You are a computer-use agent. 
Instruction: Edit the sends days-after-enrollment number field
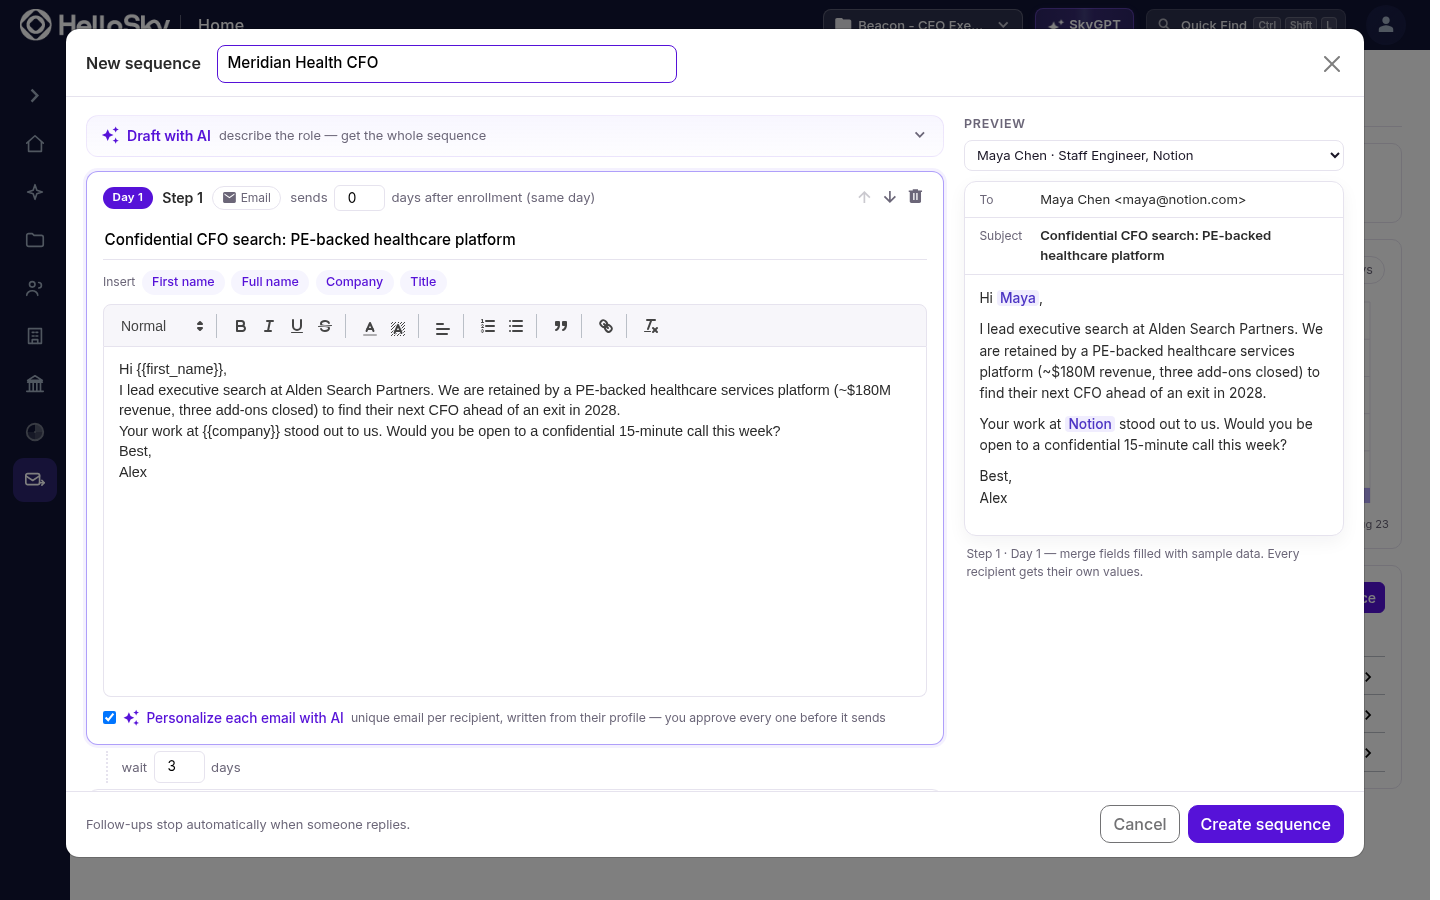tap(359, 198)
